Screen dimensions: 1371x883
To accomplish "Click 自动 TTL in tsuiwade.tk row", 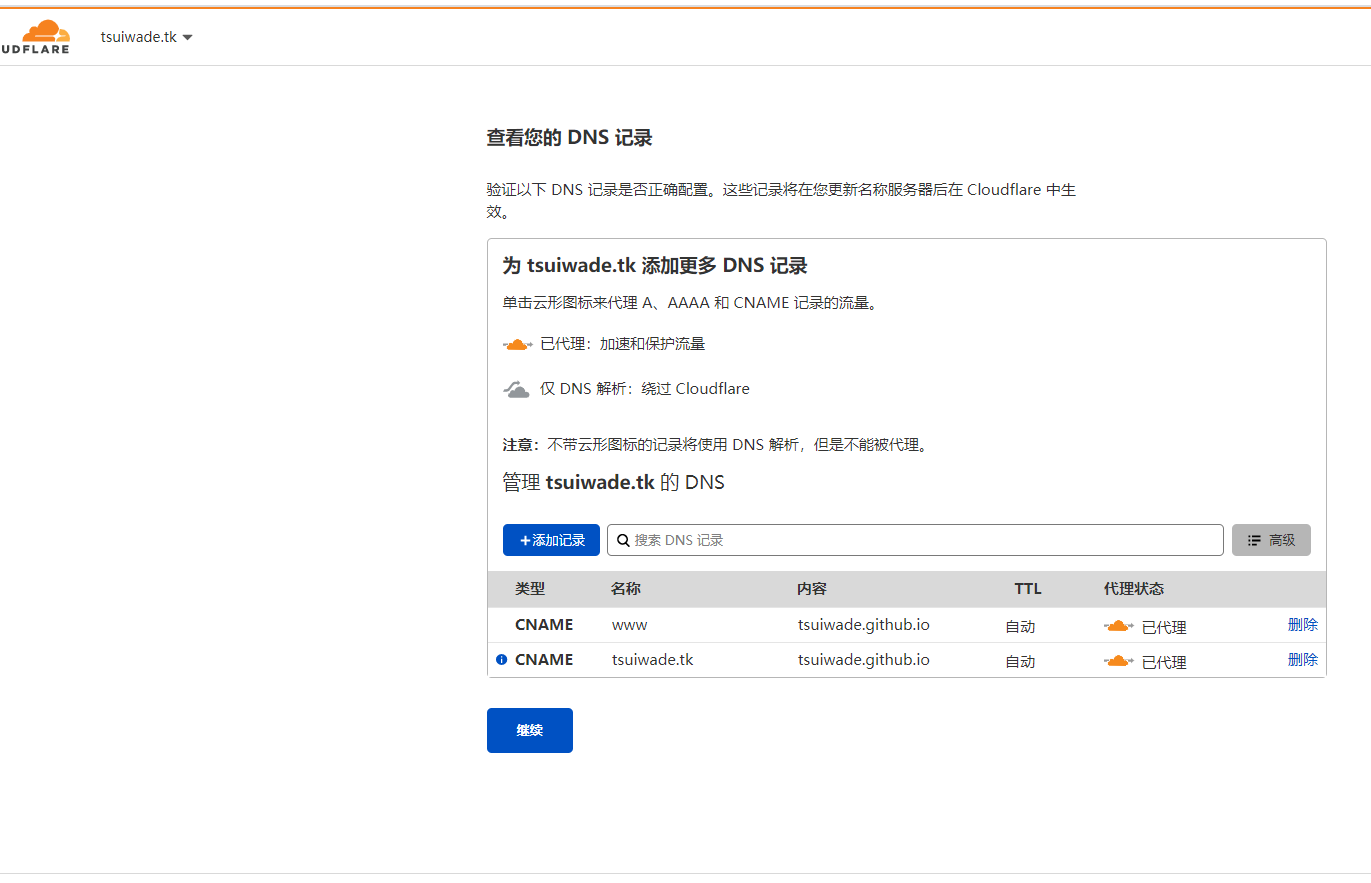I will (1020, 662).
